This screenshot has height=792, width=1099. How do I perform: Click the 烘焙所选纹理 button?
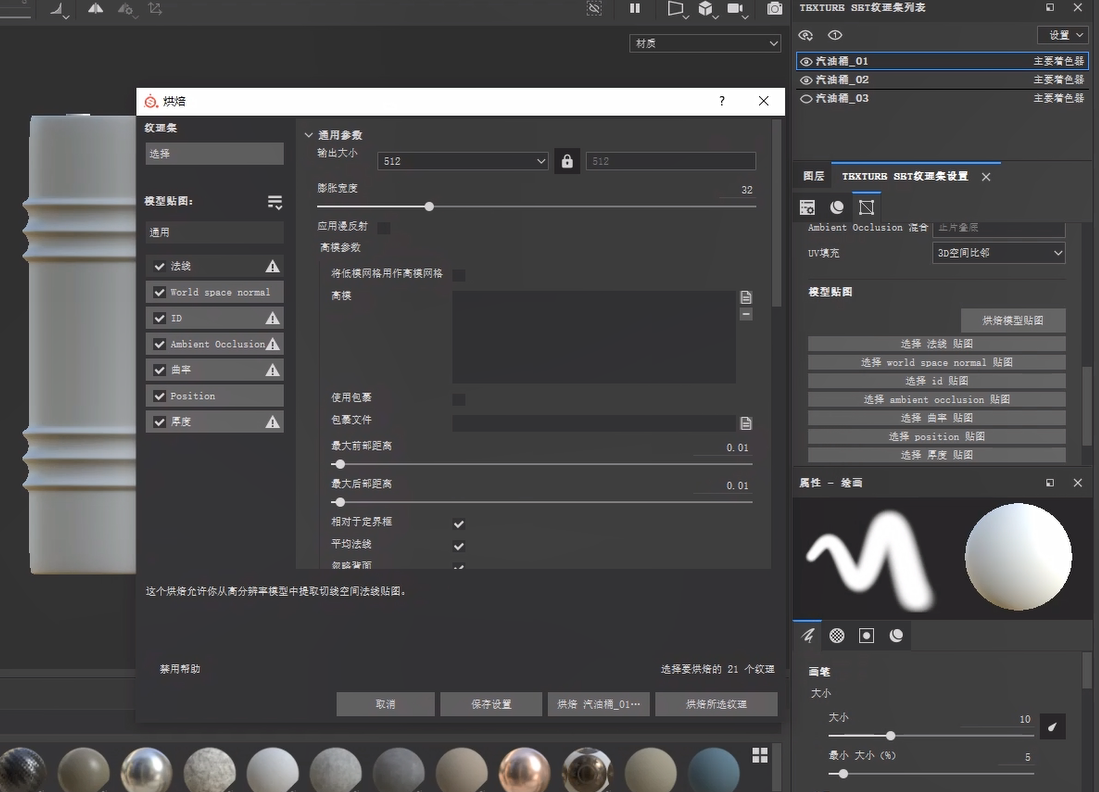[x=716, y=704]
